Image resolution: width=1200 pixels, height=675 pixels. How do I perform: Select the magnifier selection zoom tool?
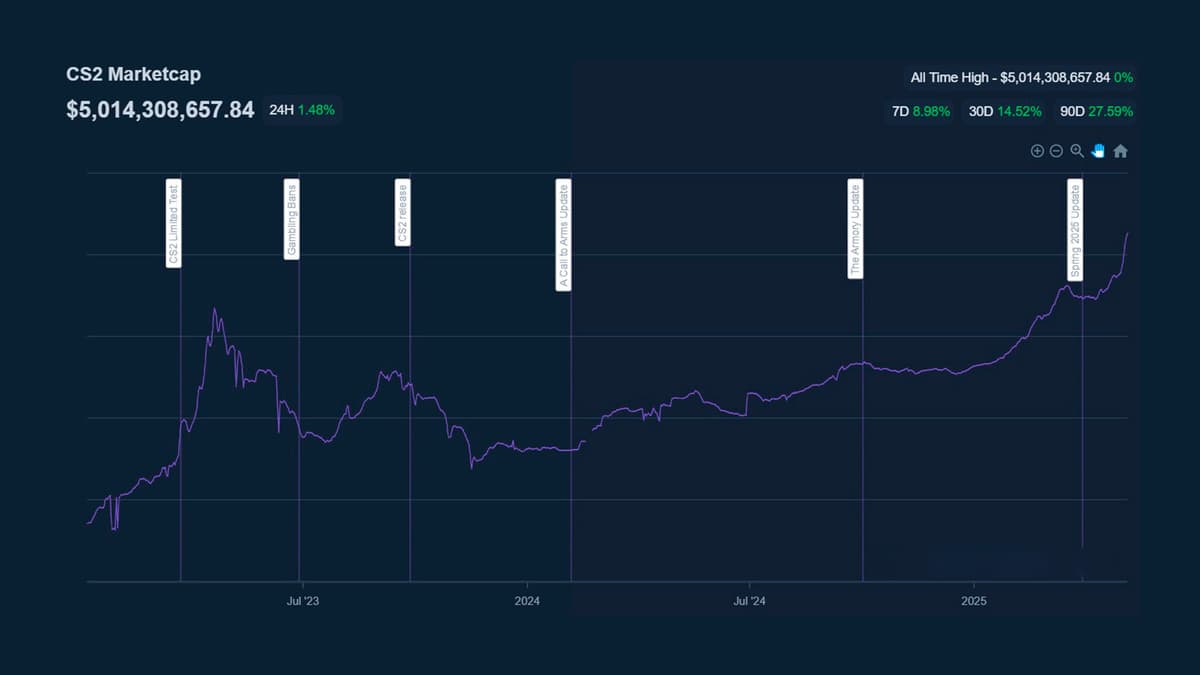click(1077, 151)
